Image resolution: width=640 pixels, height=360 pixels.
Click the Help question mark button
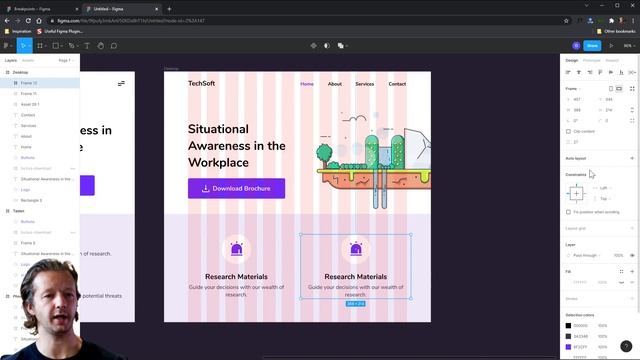tap(626, 346)
